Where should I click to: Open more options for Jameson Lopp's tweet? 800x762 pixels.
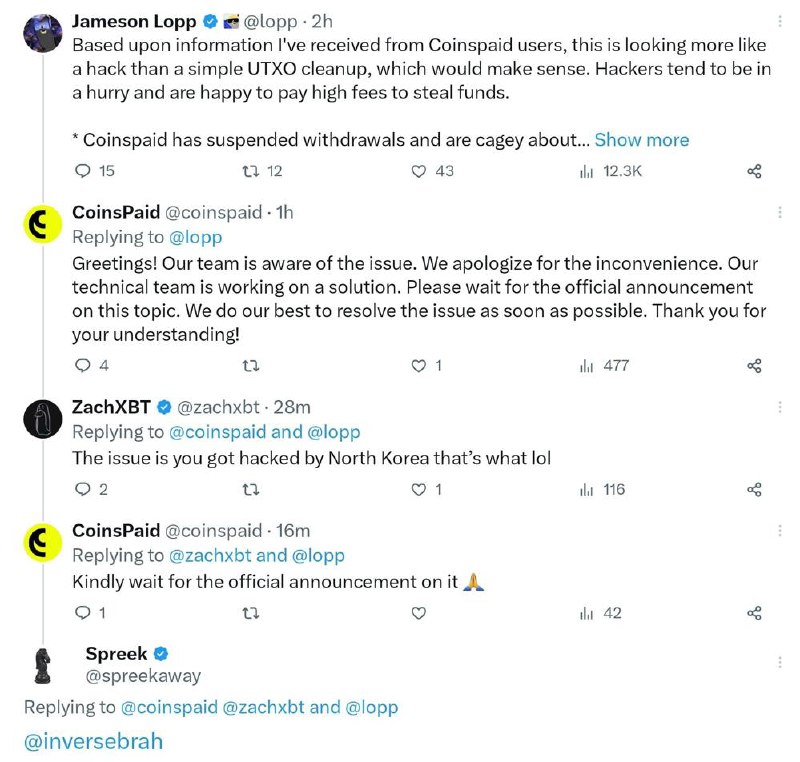(780, 21)
